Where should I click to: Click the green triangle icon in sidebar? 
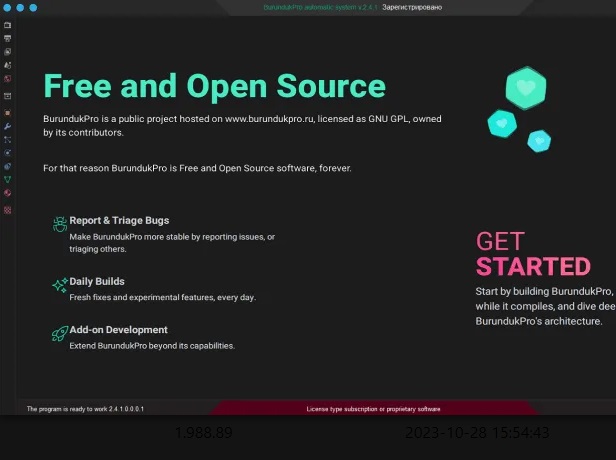(7, 179)
